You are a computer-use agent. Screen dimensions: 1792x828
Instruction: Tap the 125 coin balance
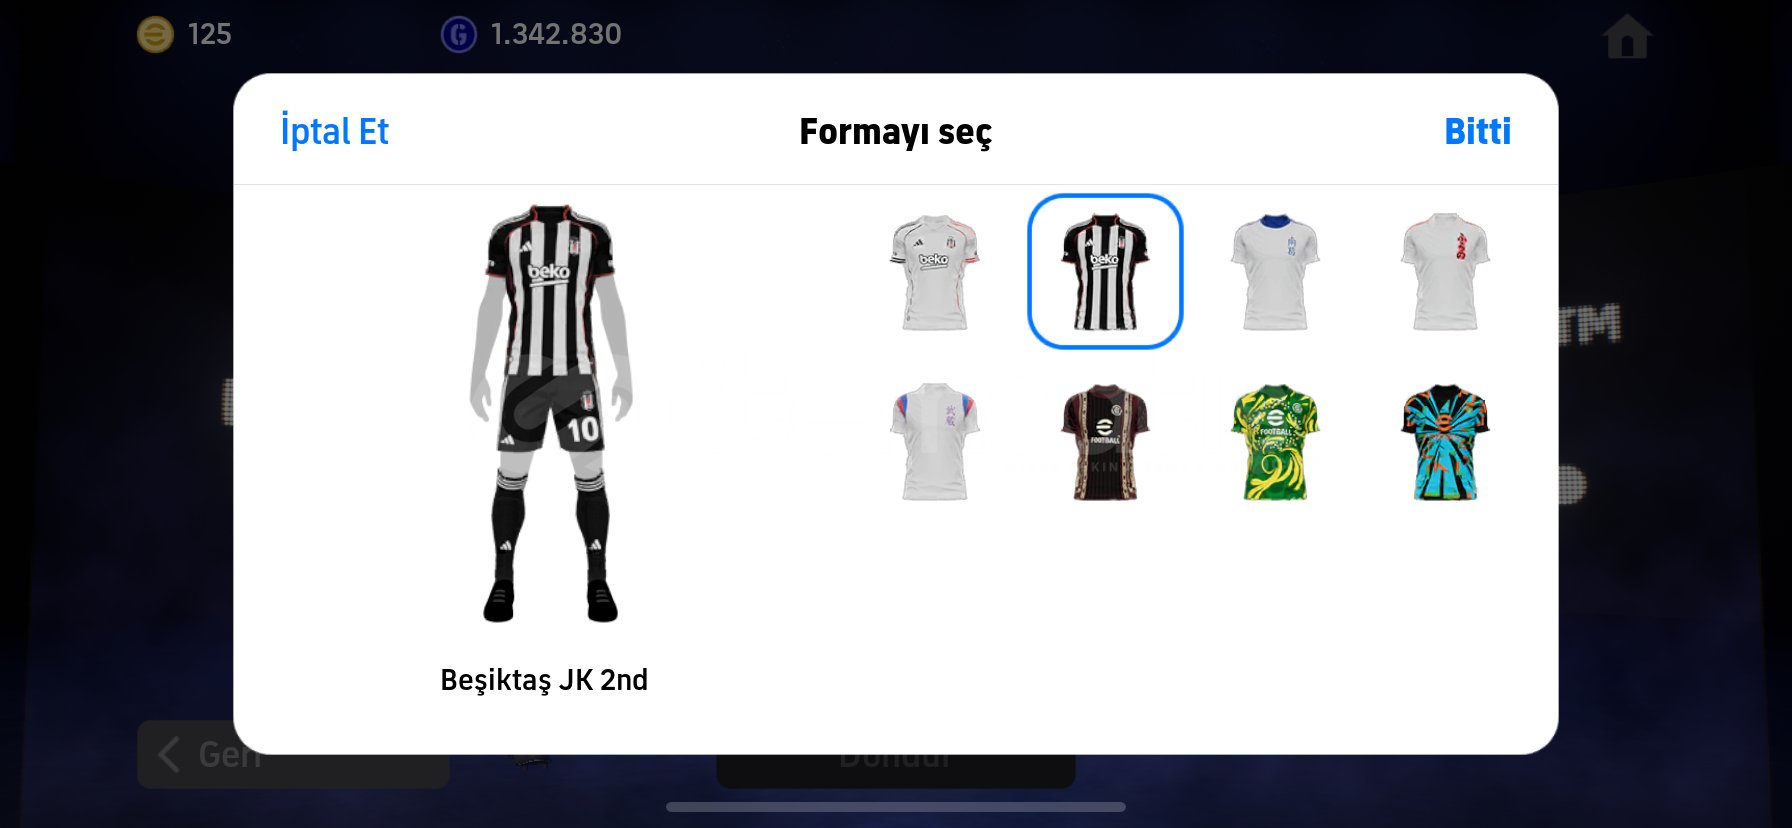(x=210, y=34)
